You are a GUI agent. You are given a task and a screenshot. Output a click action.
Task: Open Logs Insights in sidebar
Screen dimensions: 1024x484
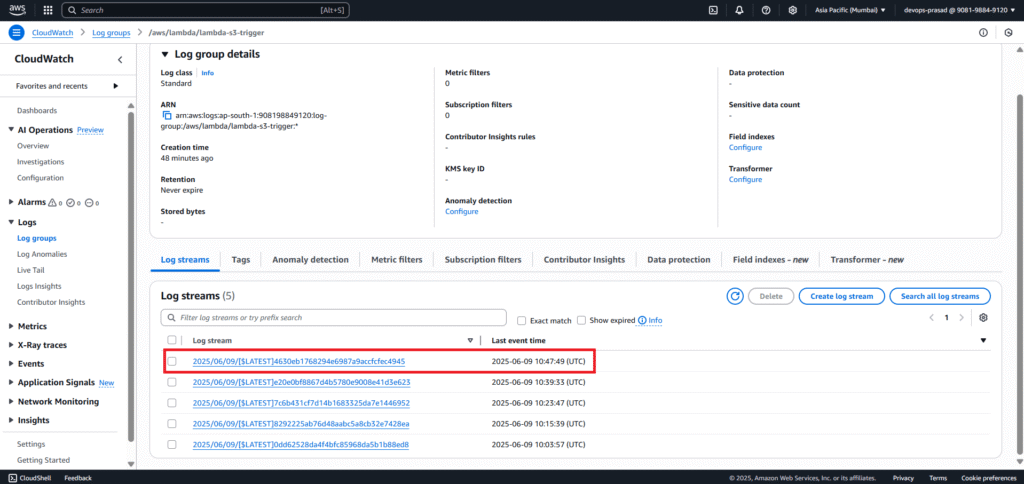pos(39,286)
